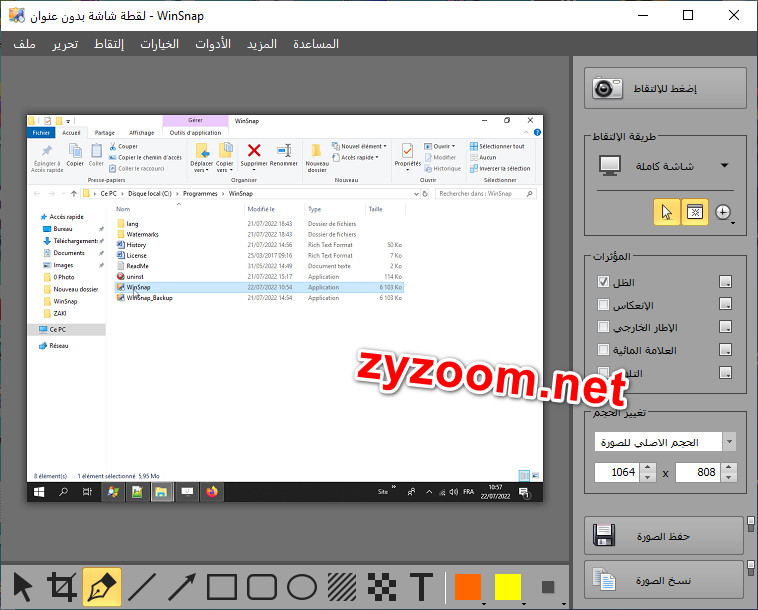Click the WinSnap app icon in title bar
Screen dimensions: 758x610
pos(17,15)
